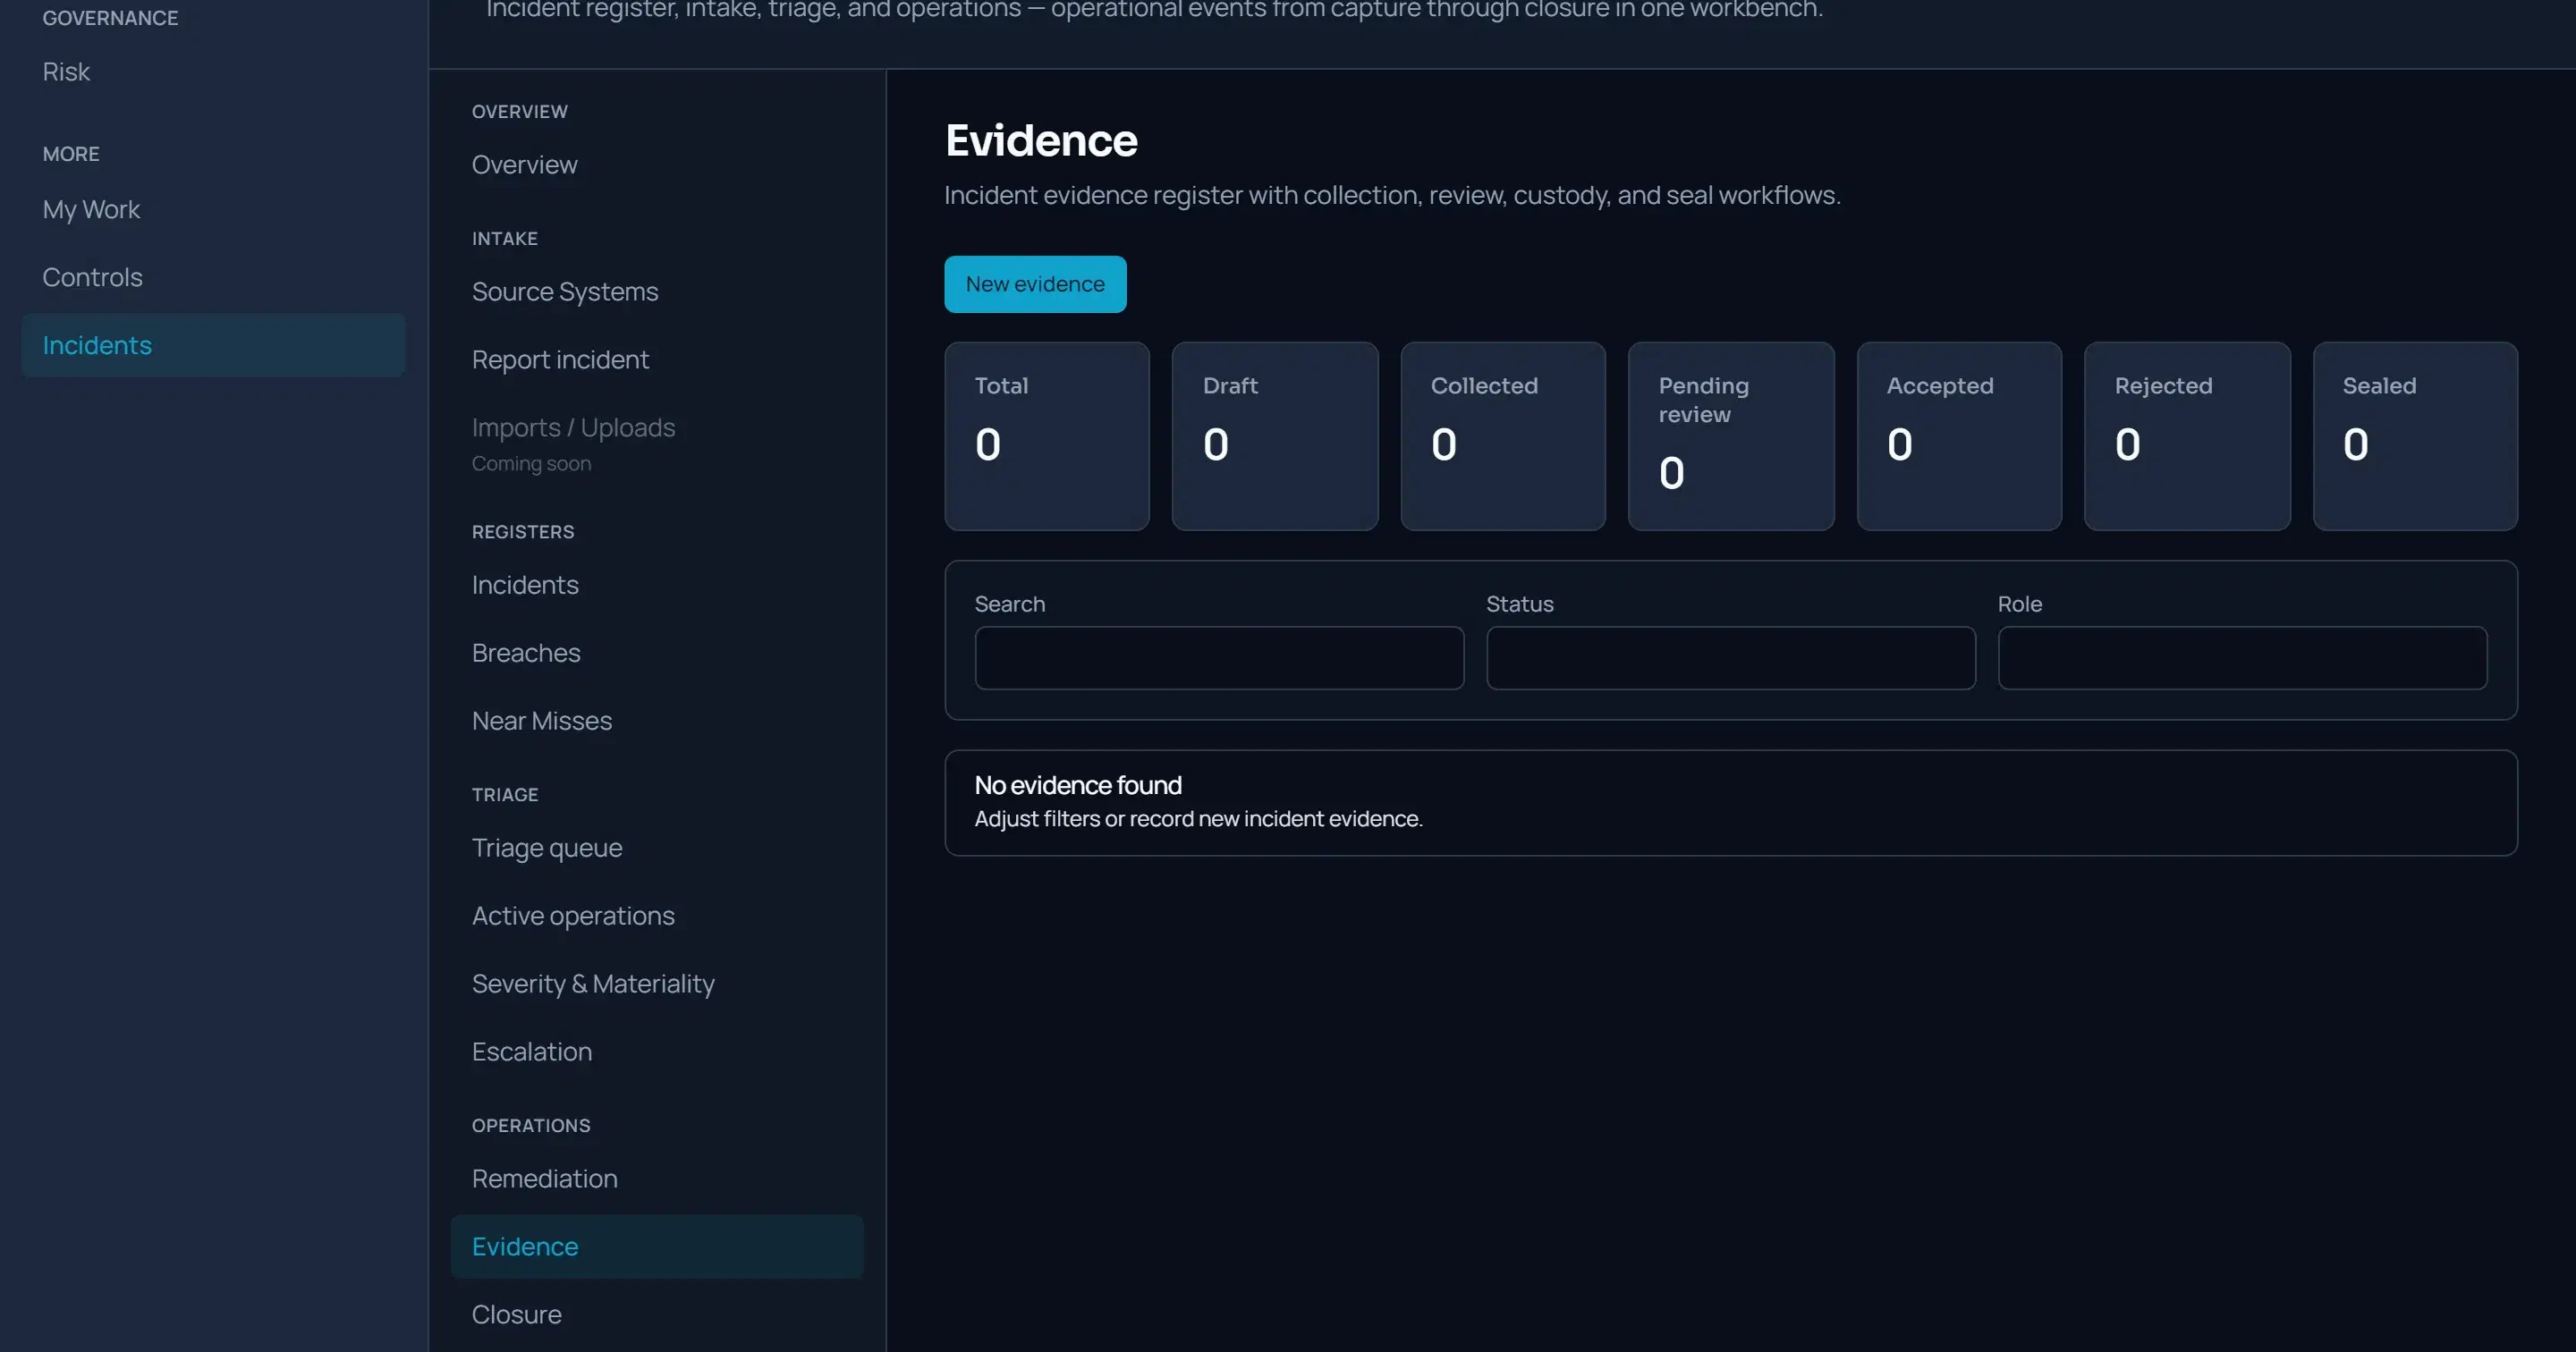Click the TRIAGE section label
2576x1352 pixels.
pos(505,795)
